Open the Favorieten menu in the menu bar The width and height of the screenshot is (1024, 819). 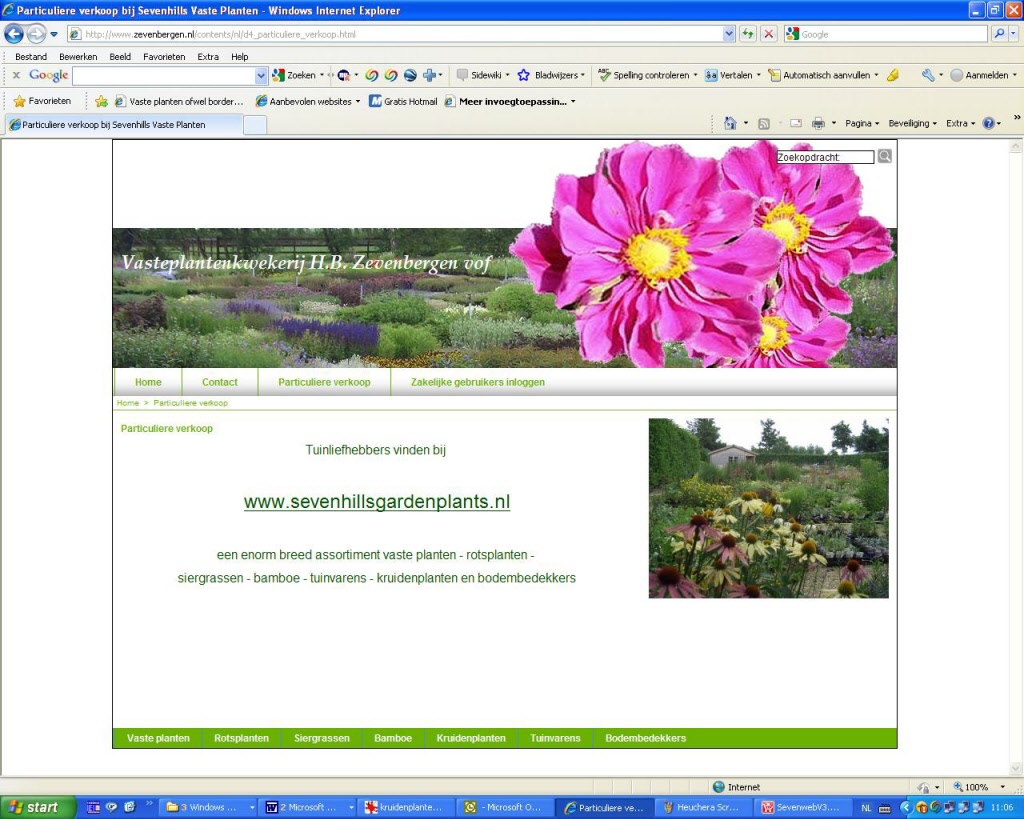tap(164, 57)
